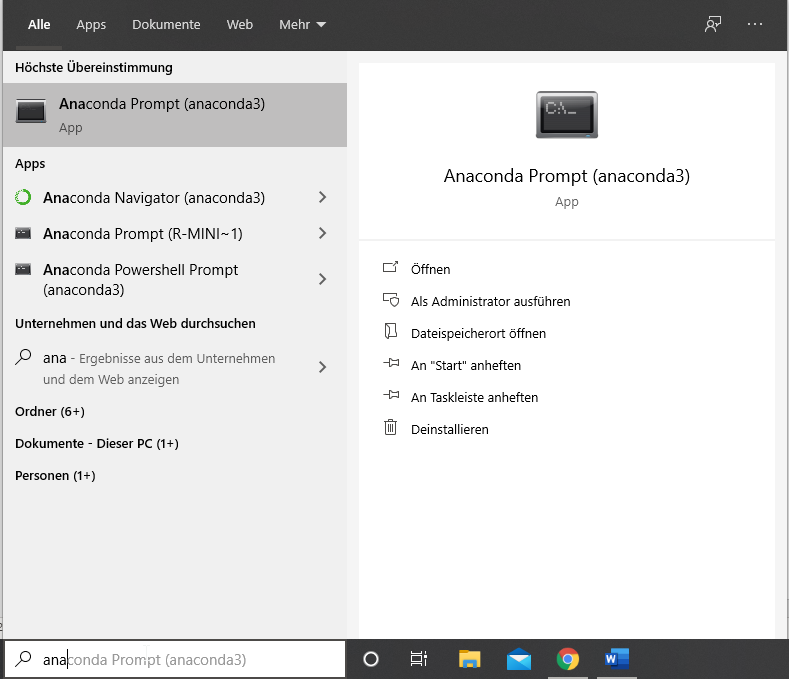Switch to the Apps filter tab

[91, 25]
